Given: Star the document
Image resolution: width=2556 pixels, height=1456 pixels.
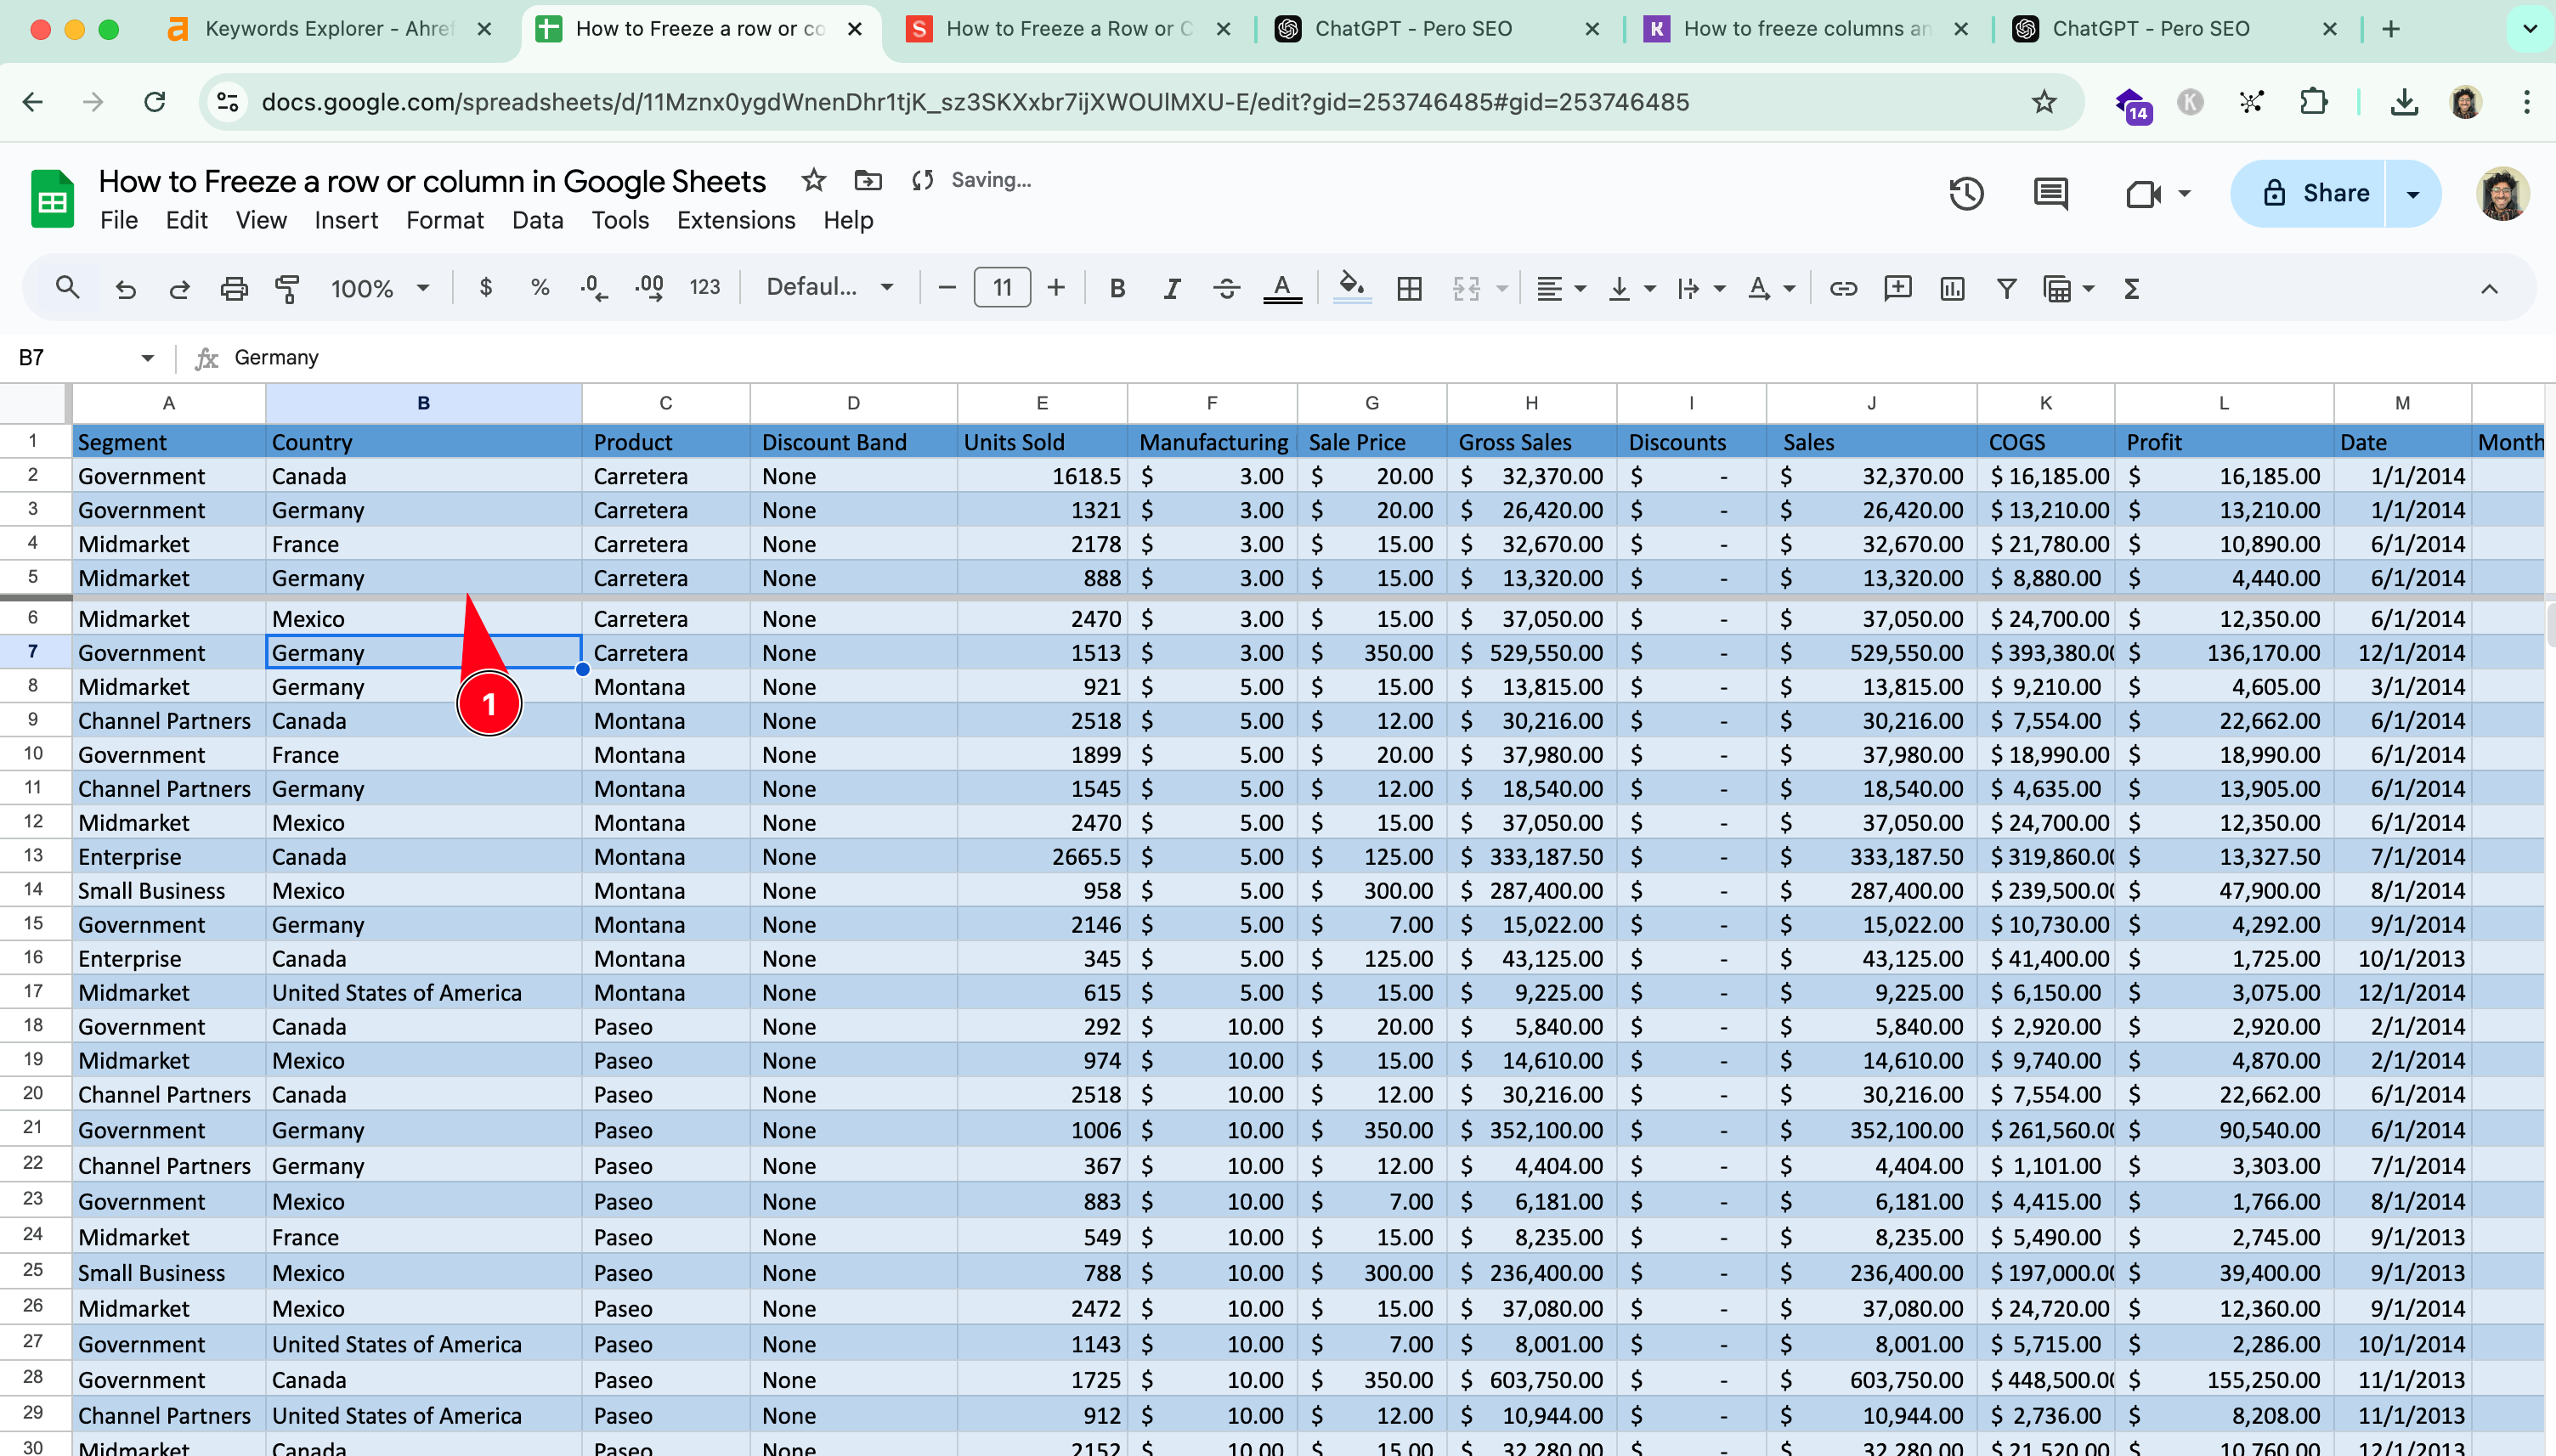Looking at the screenshot, I should [814, 180].
